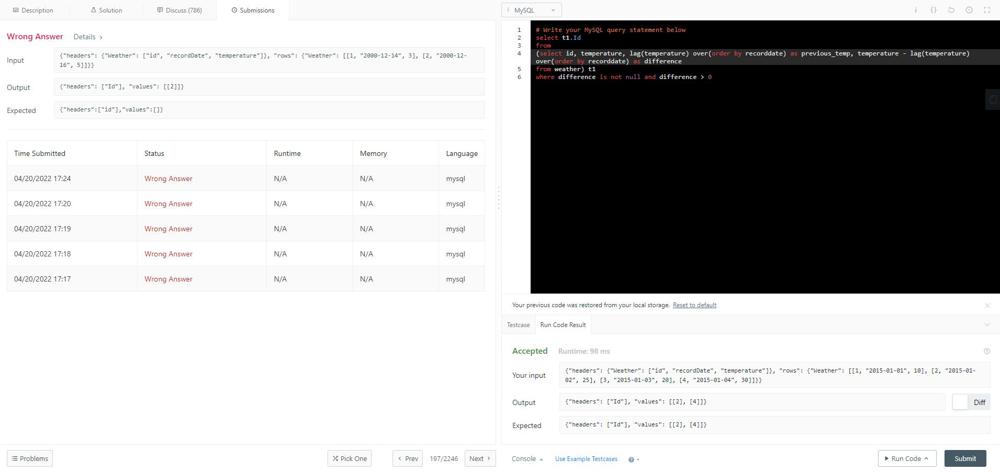Switch to the Description tab

(x=33, y=10)
